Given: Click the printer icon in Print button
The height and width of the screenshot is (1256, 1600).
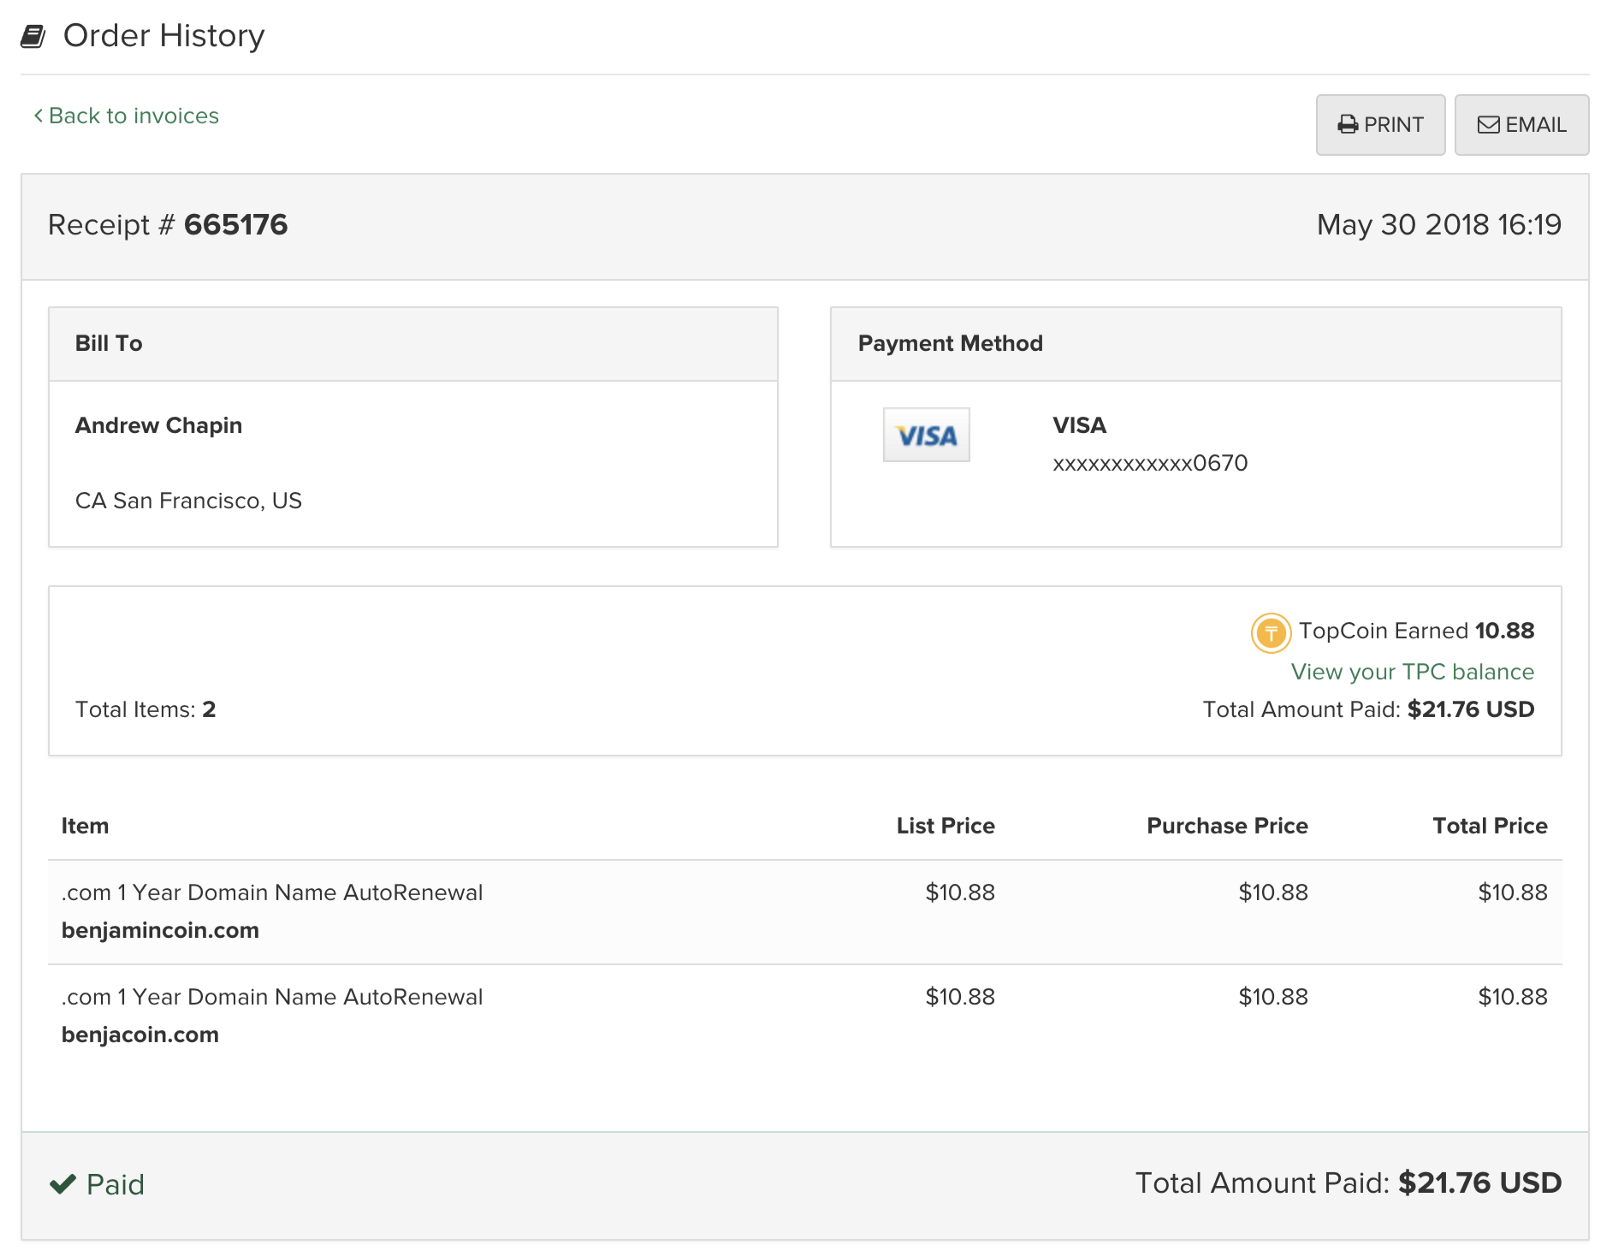Looking at the screenshot, I should 1348,125.
